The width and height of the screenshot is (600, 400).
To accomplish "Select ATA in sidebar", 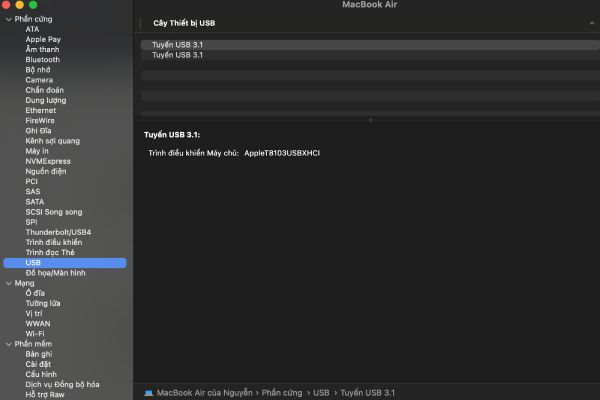I will point(32,29).
